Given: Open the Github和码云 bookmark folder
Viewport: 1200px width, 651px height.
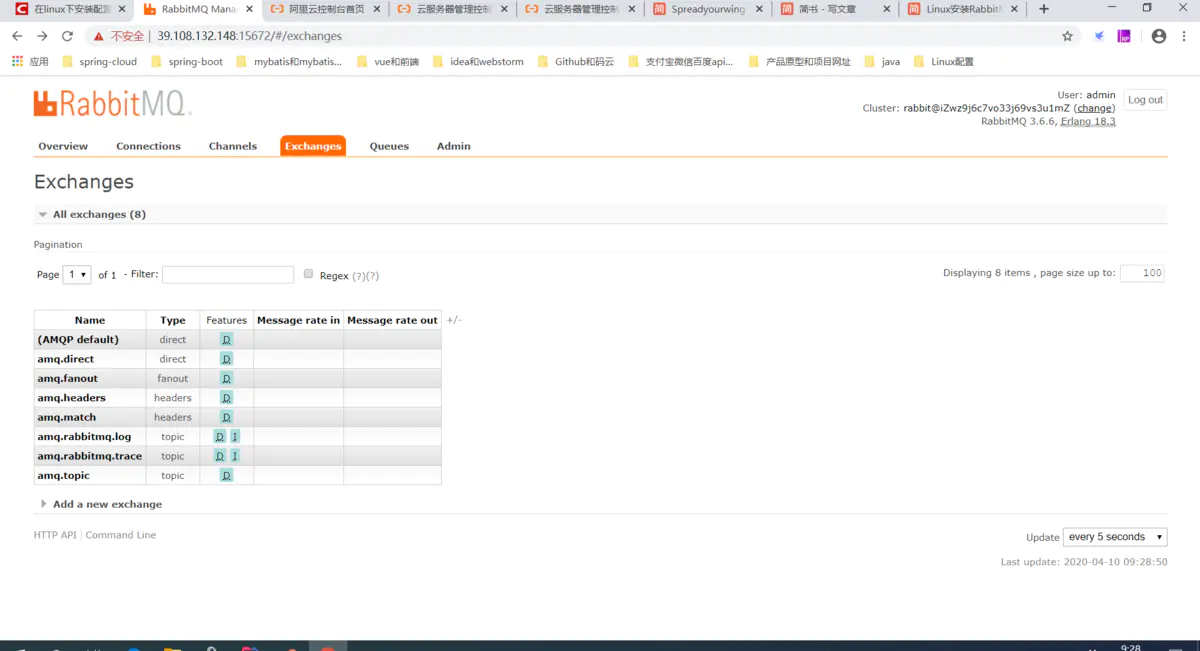Looking at the screenshot, I should click(576, 61).
